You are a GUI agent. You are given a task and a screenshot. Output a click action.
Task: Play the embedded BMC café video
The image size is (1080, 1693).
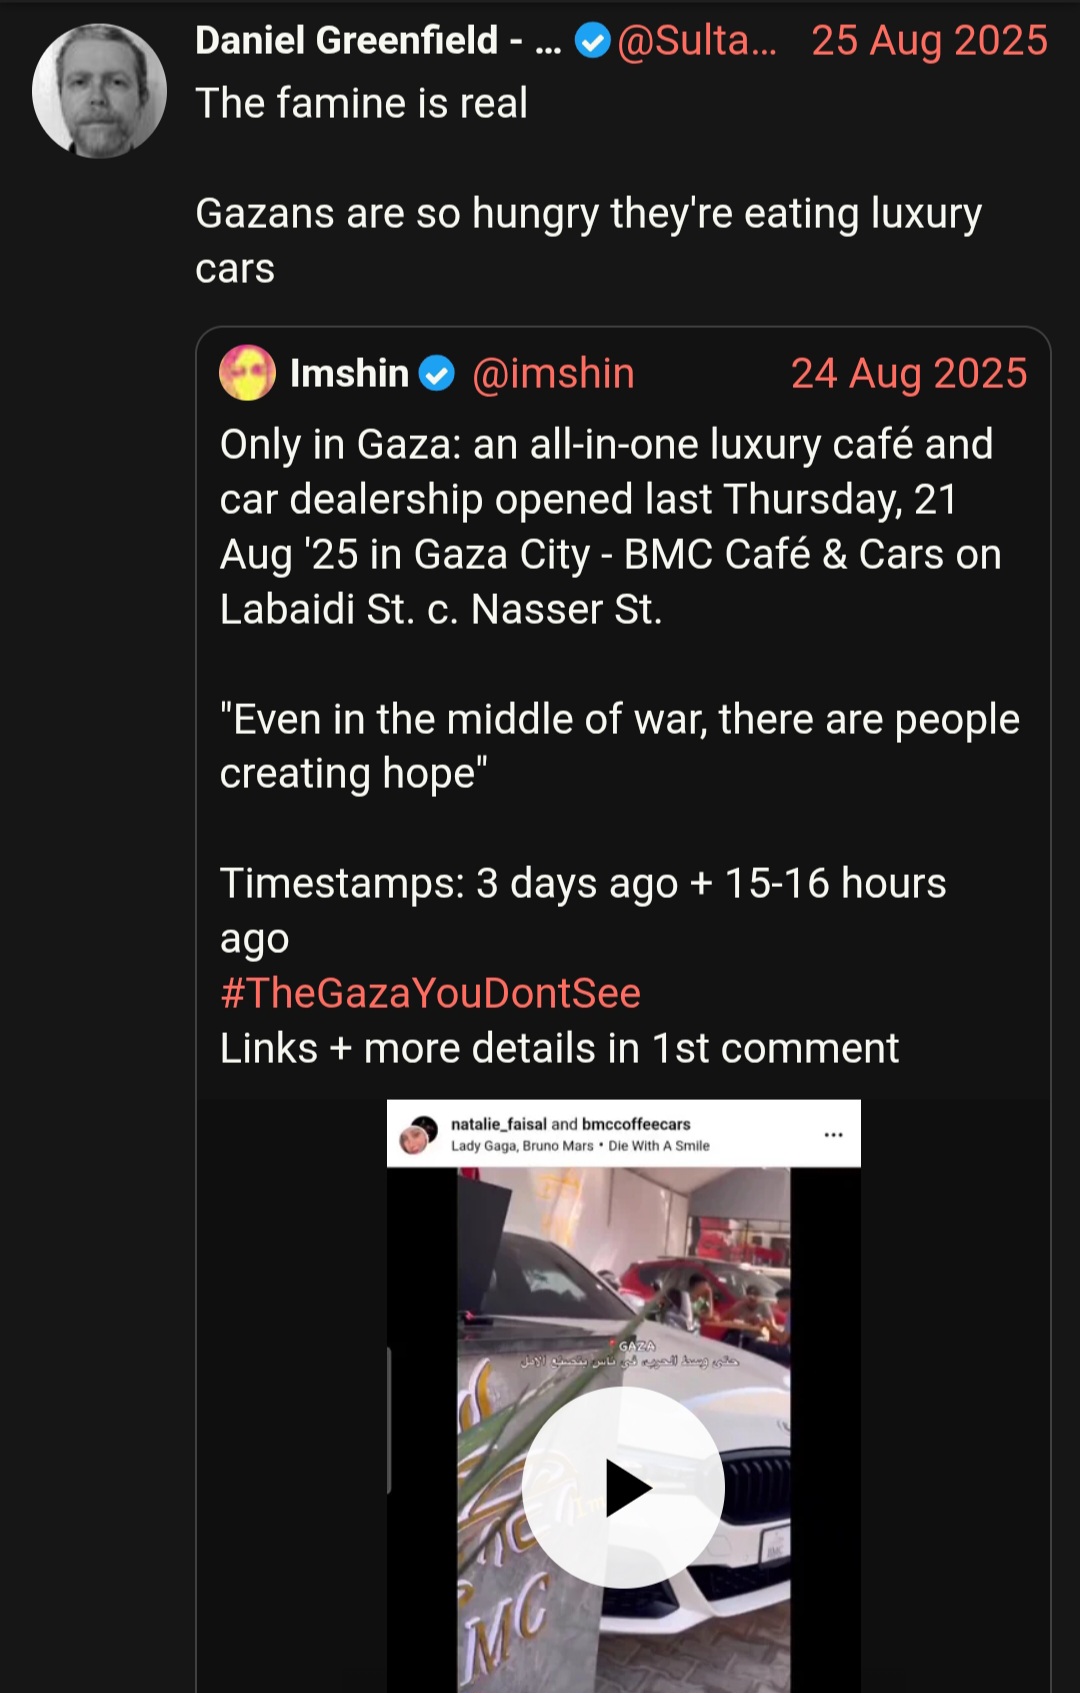click(x=623, y=1487)
